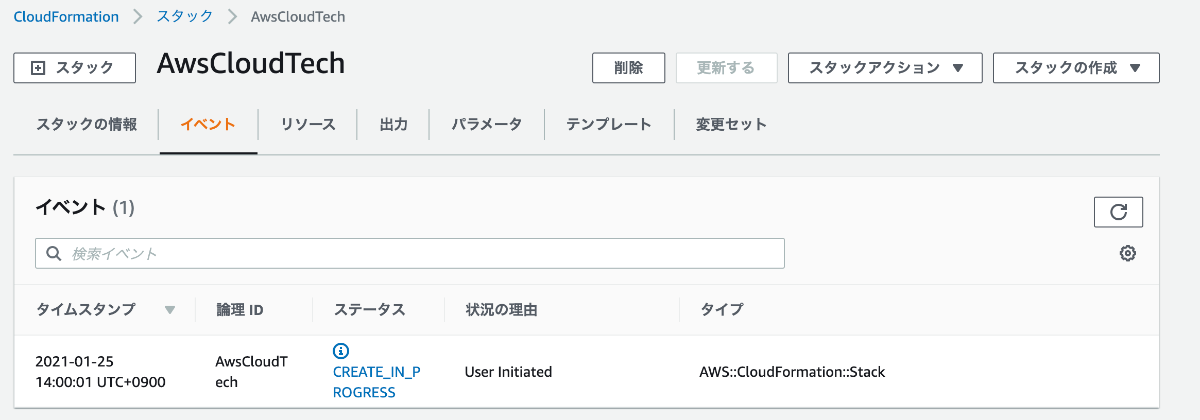This screenshot has width=1200, height=420.
Task: Open the リソース tab
Action: click(308, 125)
